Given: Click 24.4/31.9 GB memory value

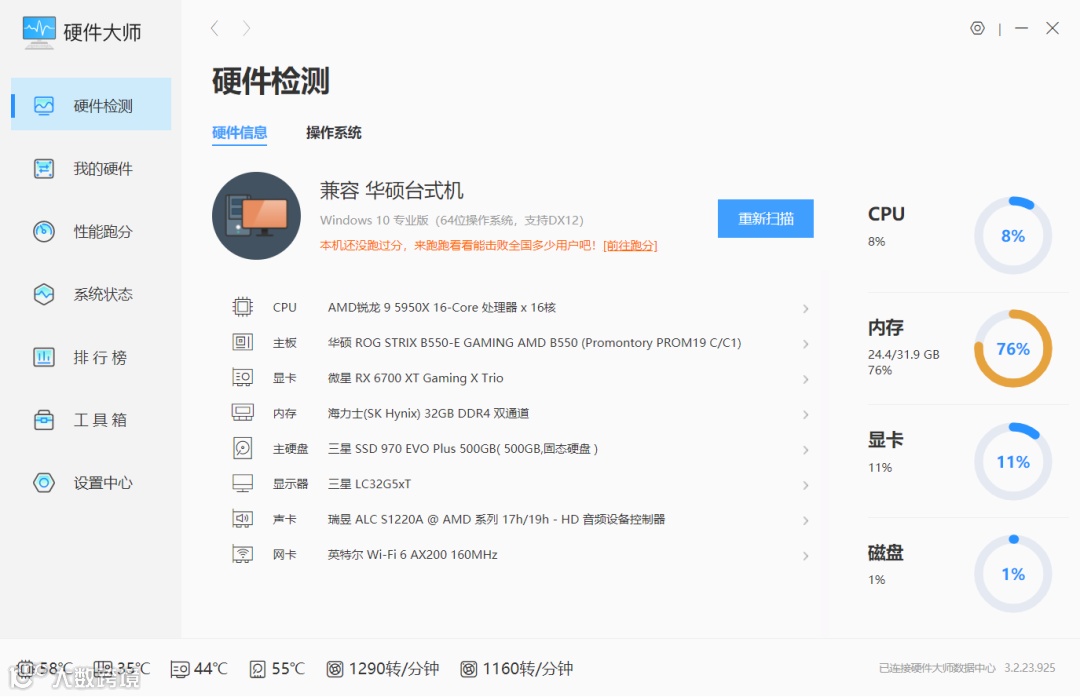Looking at the screenshot, I should click(904, 355).
